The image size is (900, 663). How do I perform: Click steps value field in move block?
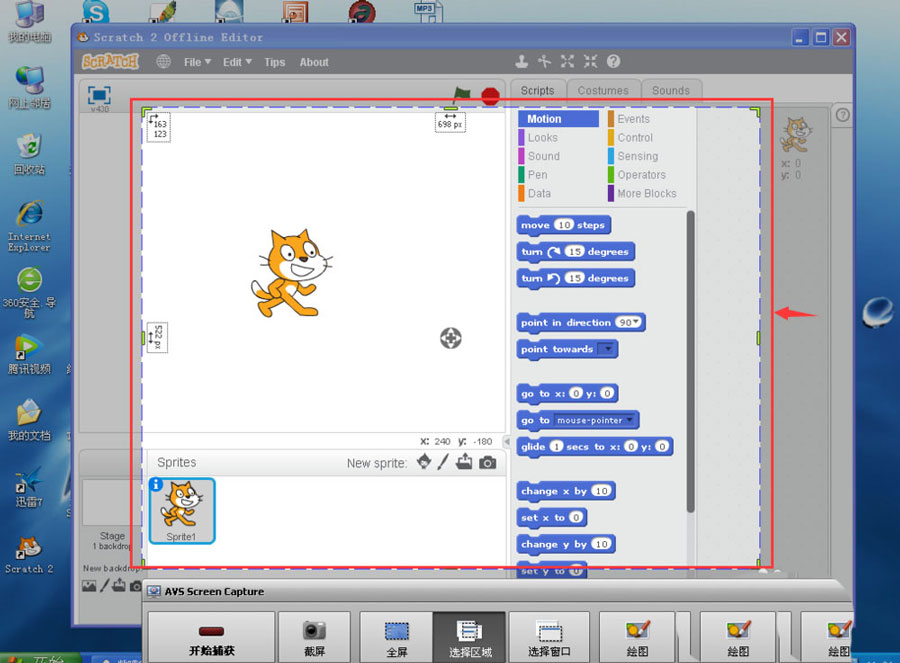tap(564, 225)
